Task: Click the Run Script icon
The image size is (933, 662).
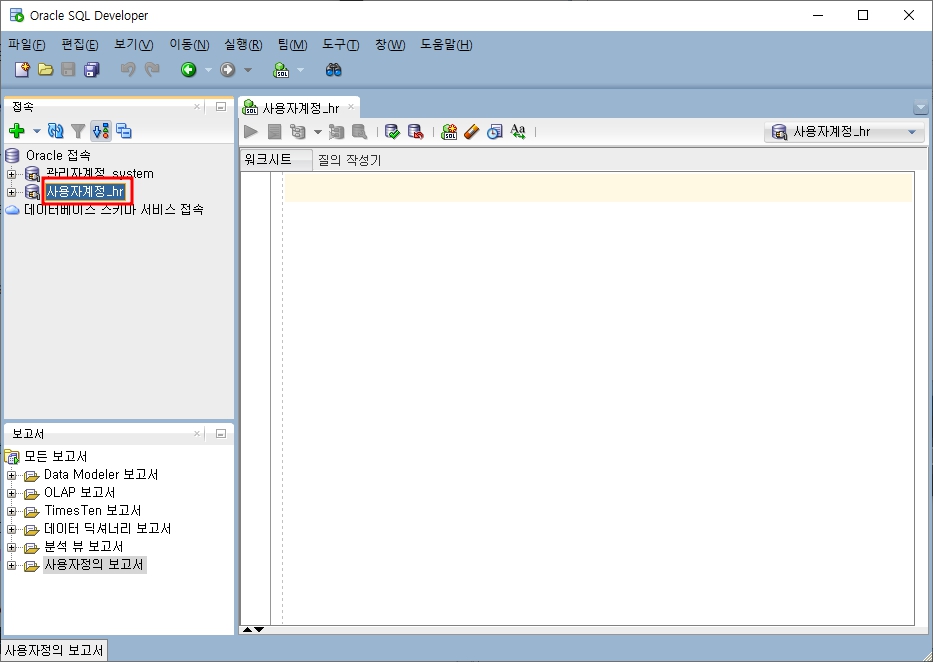Action: coord(274,131)
